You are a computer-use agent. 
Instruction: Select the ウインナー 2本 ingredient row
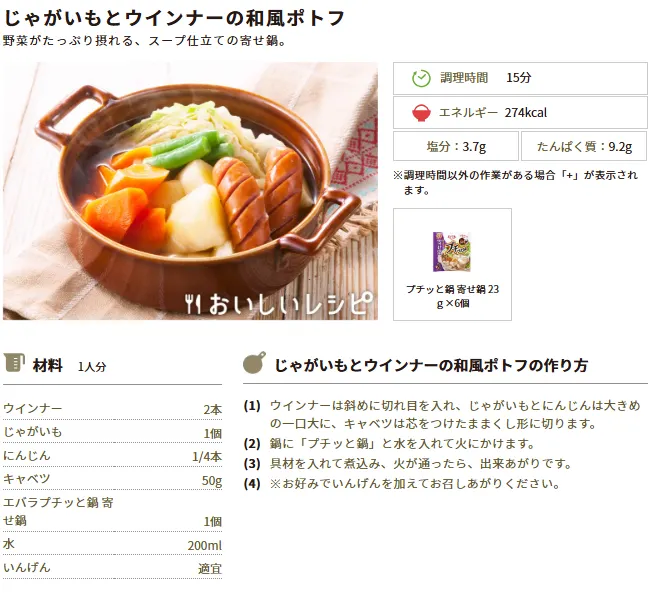tap(112, 409)
